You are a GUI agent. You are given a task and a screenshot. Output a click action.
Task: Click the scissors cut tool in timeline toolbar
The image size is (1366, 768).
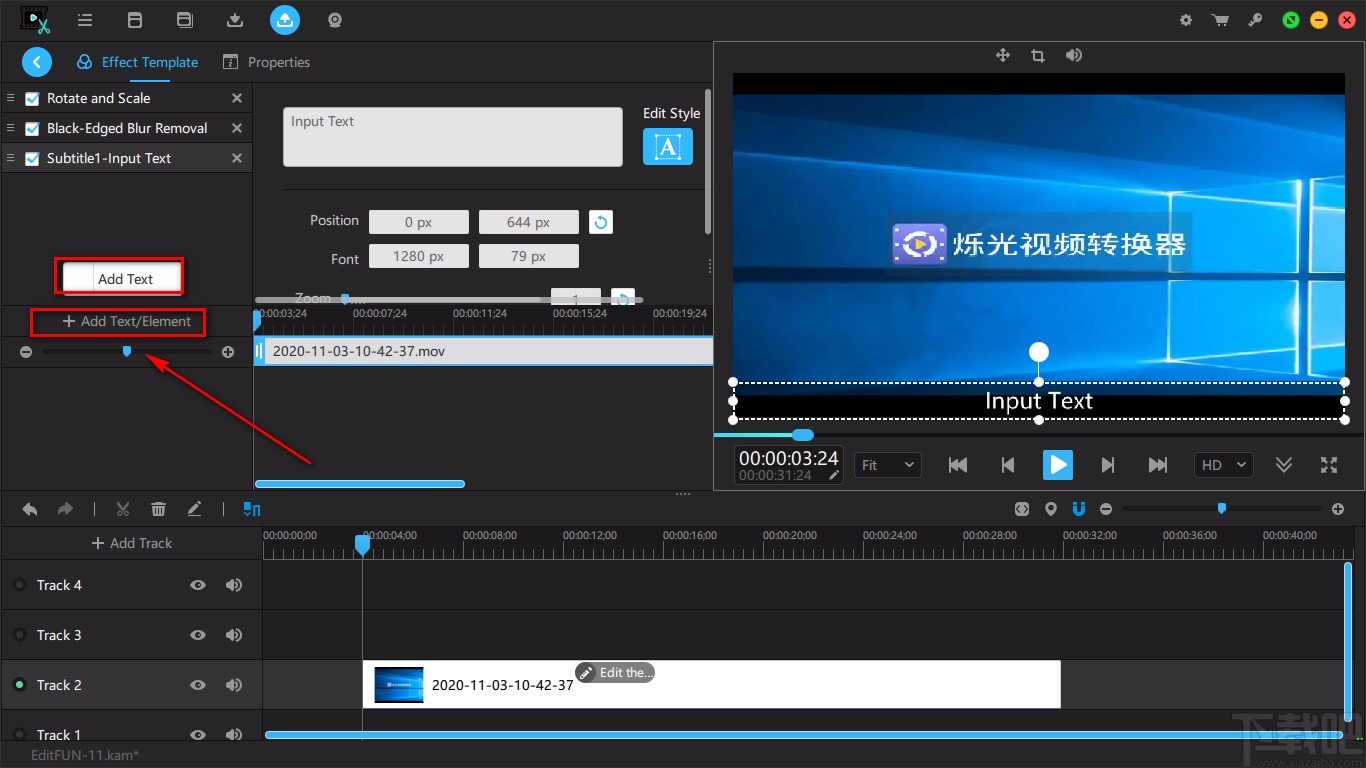tap(123, 509)
